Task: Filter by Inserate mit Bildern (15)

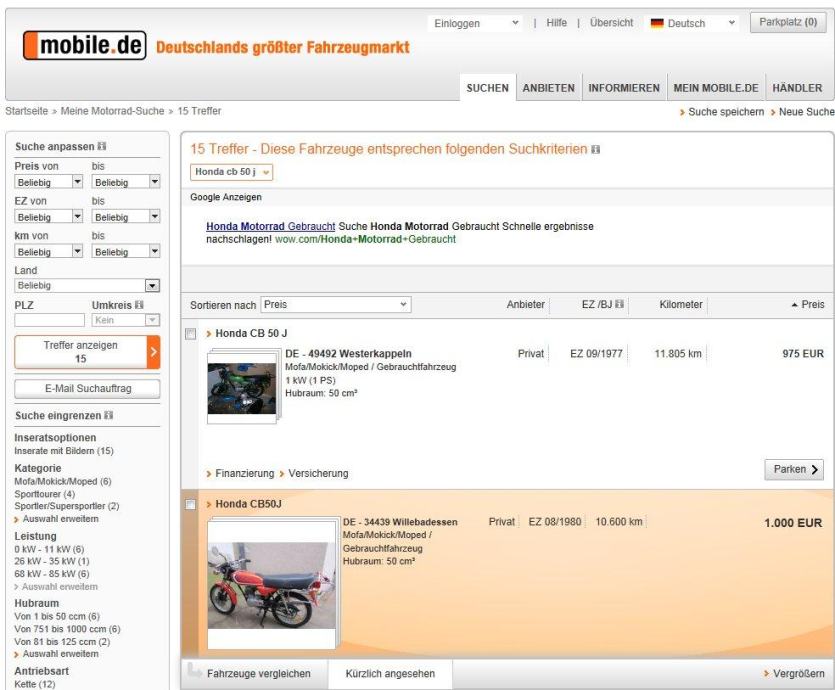Action: [64, 451]
